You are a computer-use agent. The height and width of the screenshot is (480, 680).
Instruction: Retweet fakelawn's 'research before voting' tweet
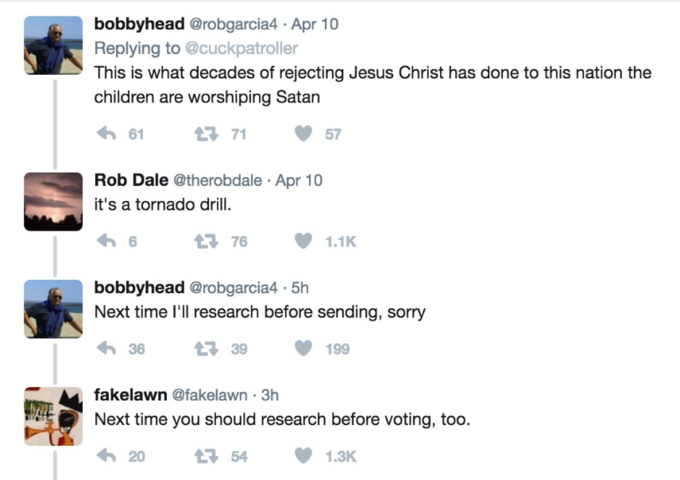coord(206,456)
